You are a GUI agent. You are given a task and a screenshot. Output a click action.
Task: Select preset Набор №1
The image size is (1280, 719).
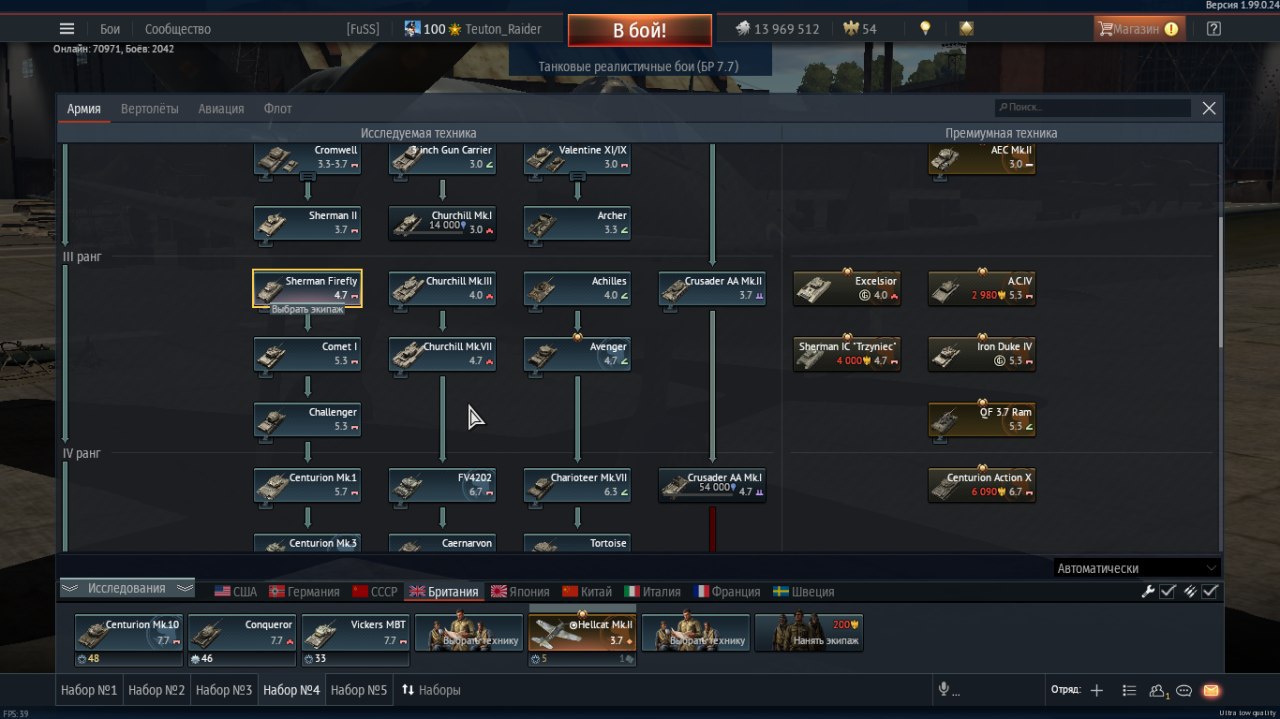[89, 690]
